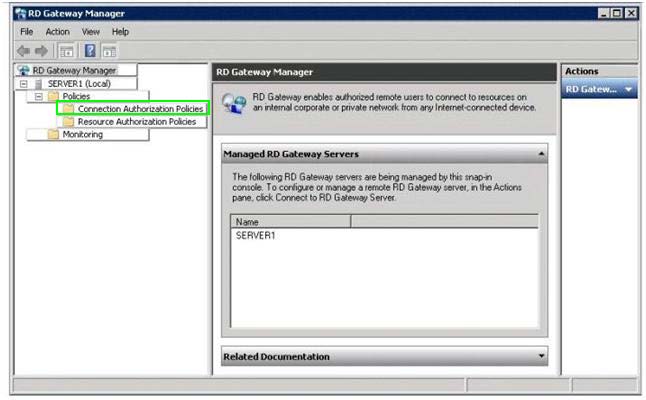Click the Managed RD Gateway Servers heading
The height and width of the screenshot is (400, 646).
(291, 154)
